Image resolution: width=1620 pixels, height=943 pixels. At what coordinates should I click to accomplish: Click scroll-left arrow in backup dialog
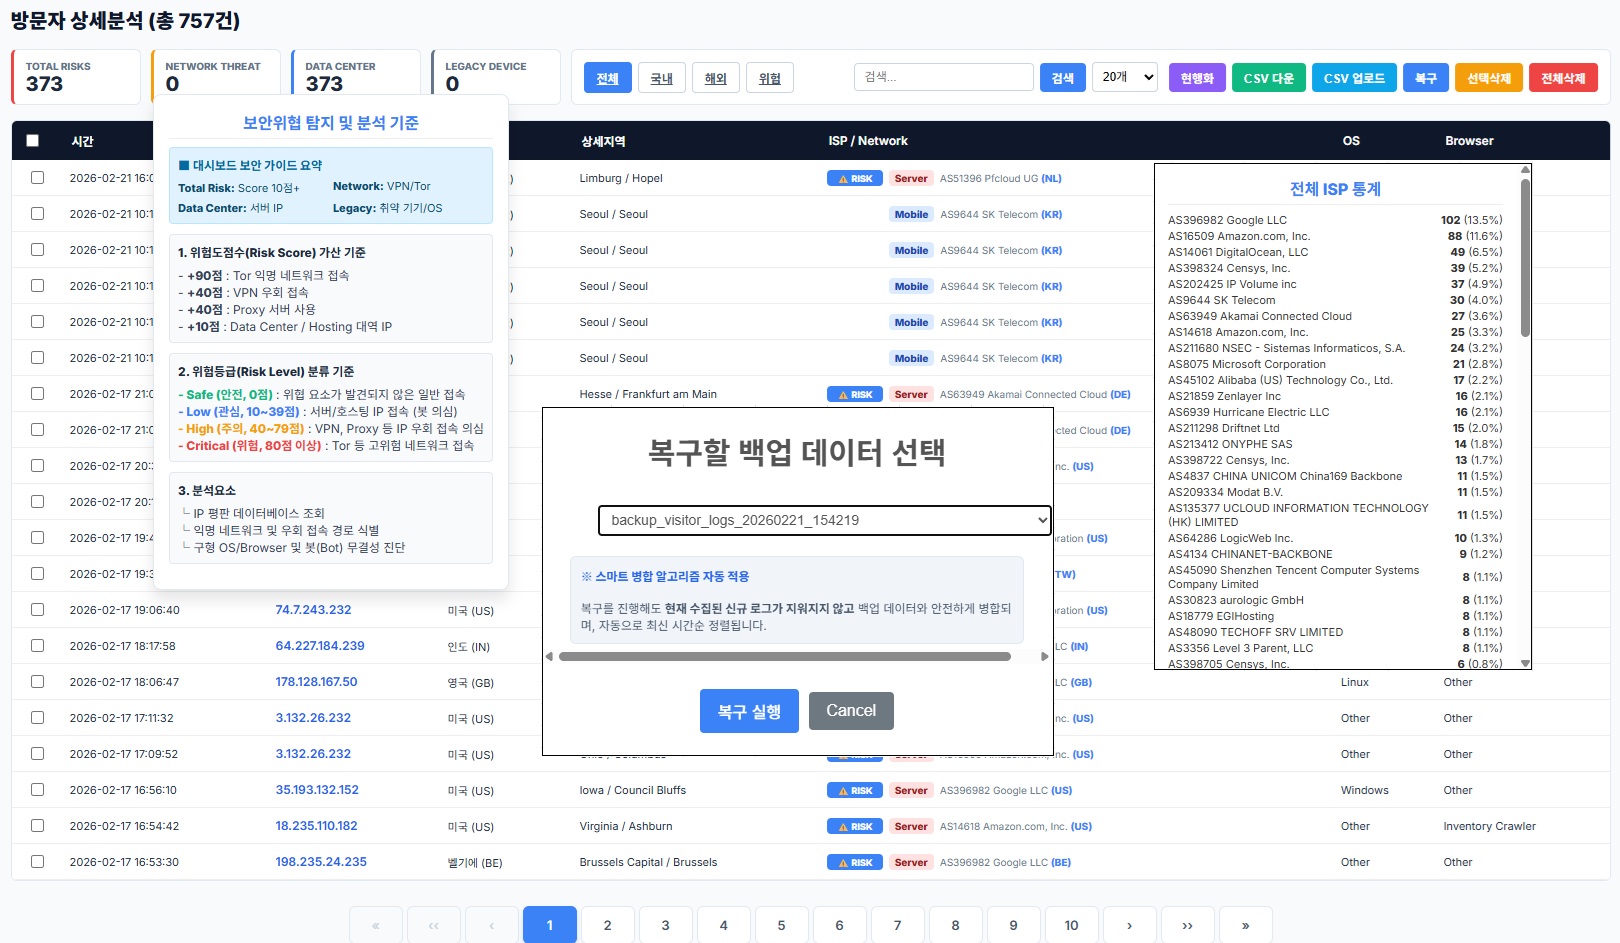[x=549, y=657]
